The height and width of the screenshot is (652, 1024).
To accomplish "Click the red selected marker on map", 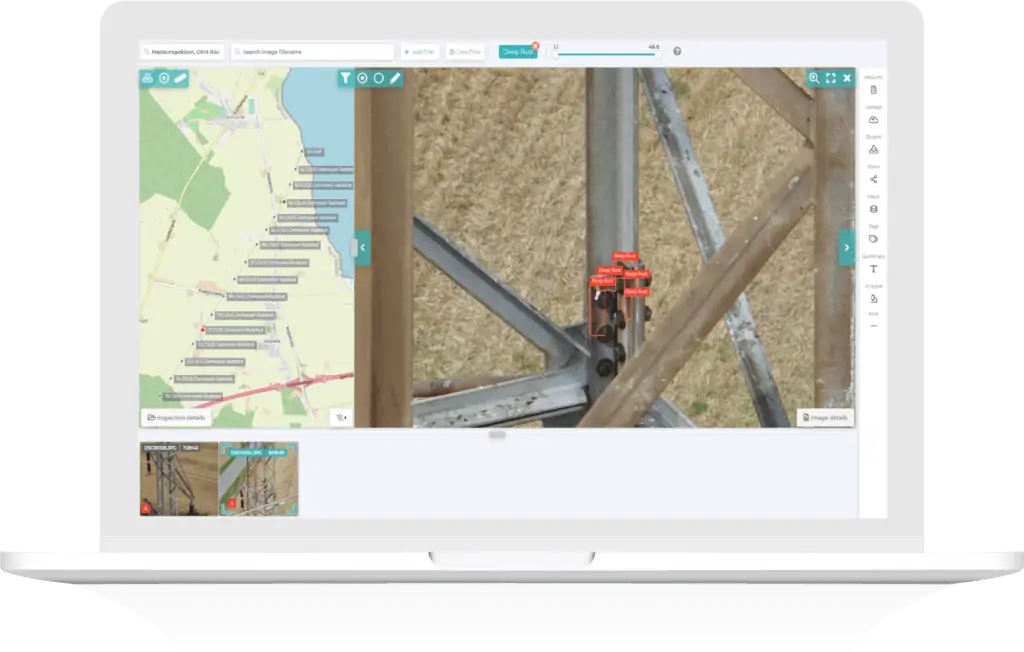I will [202, 330].
